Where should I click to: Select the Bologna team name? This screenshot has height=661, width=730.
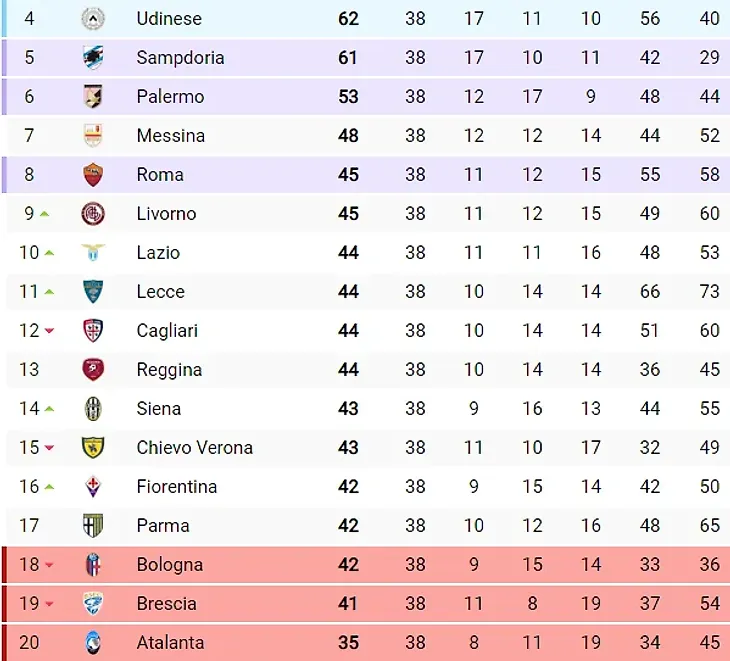[x=169, y=564]
